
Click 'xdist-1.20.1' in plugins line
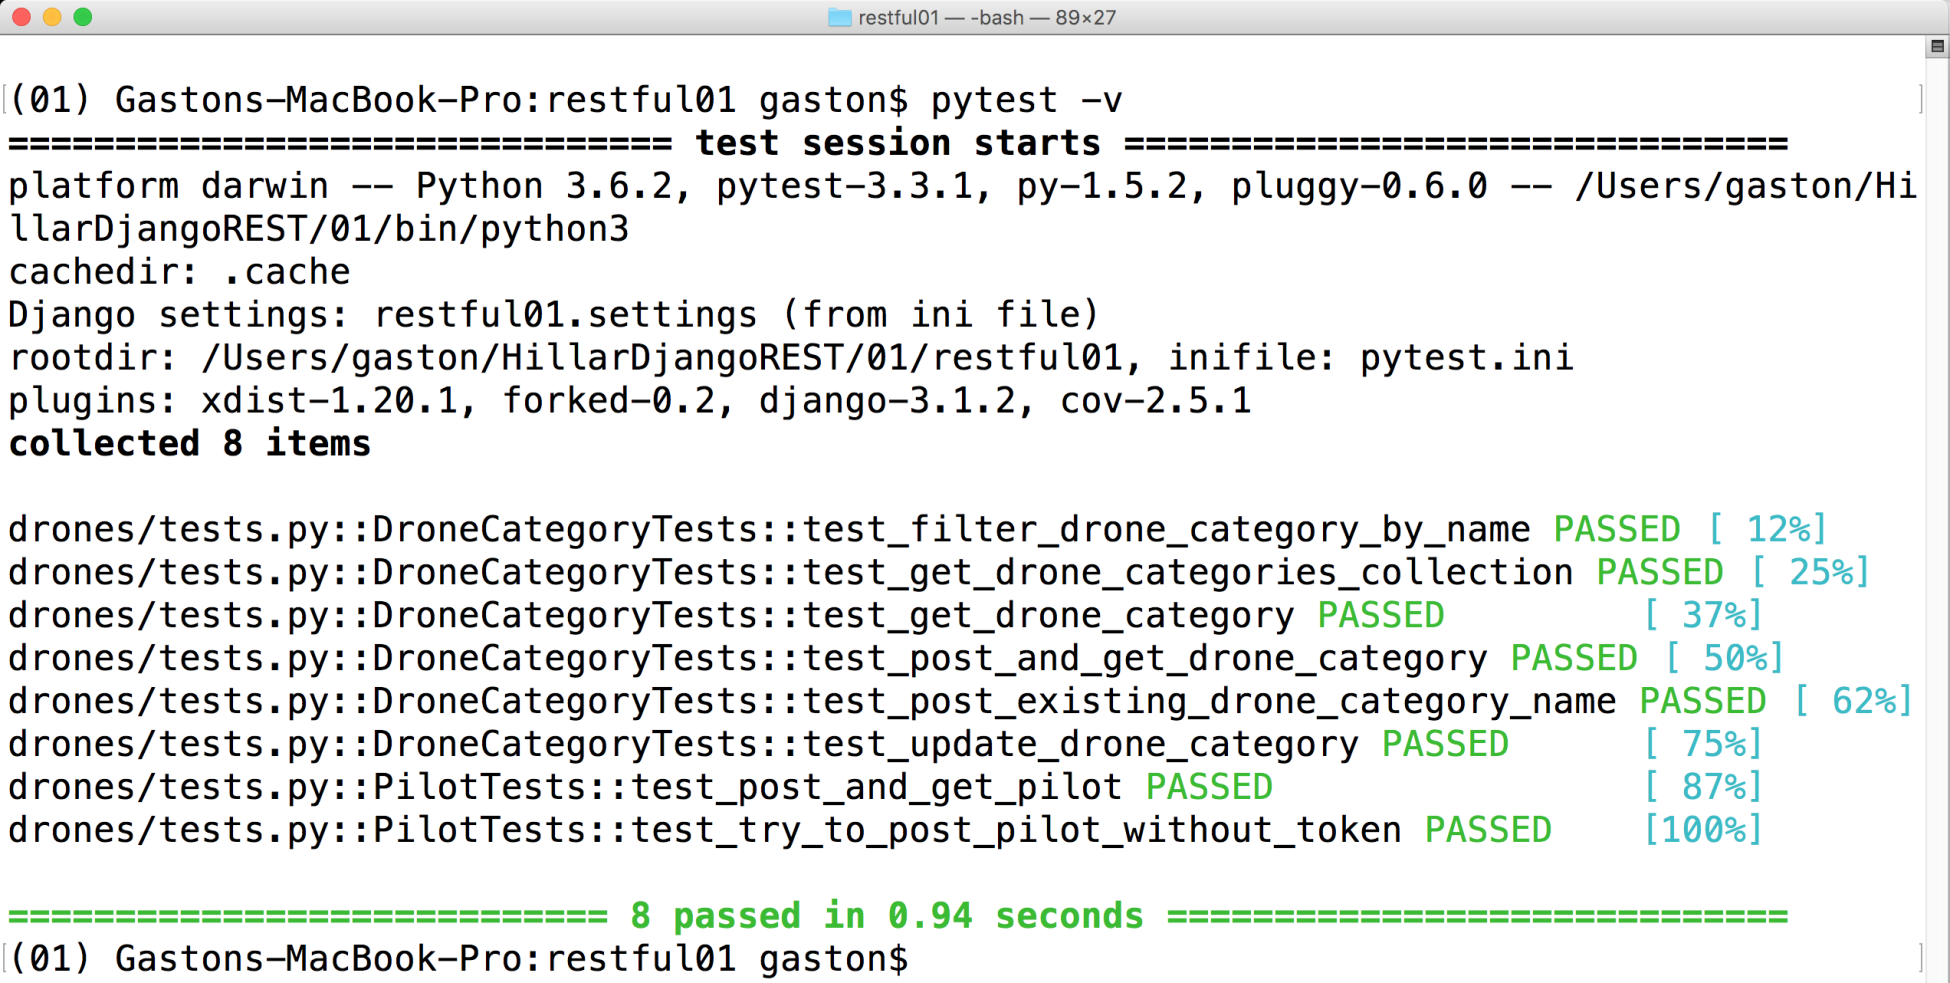coord(329,401)
